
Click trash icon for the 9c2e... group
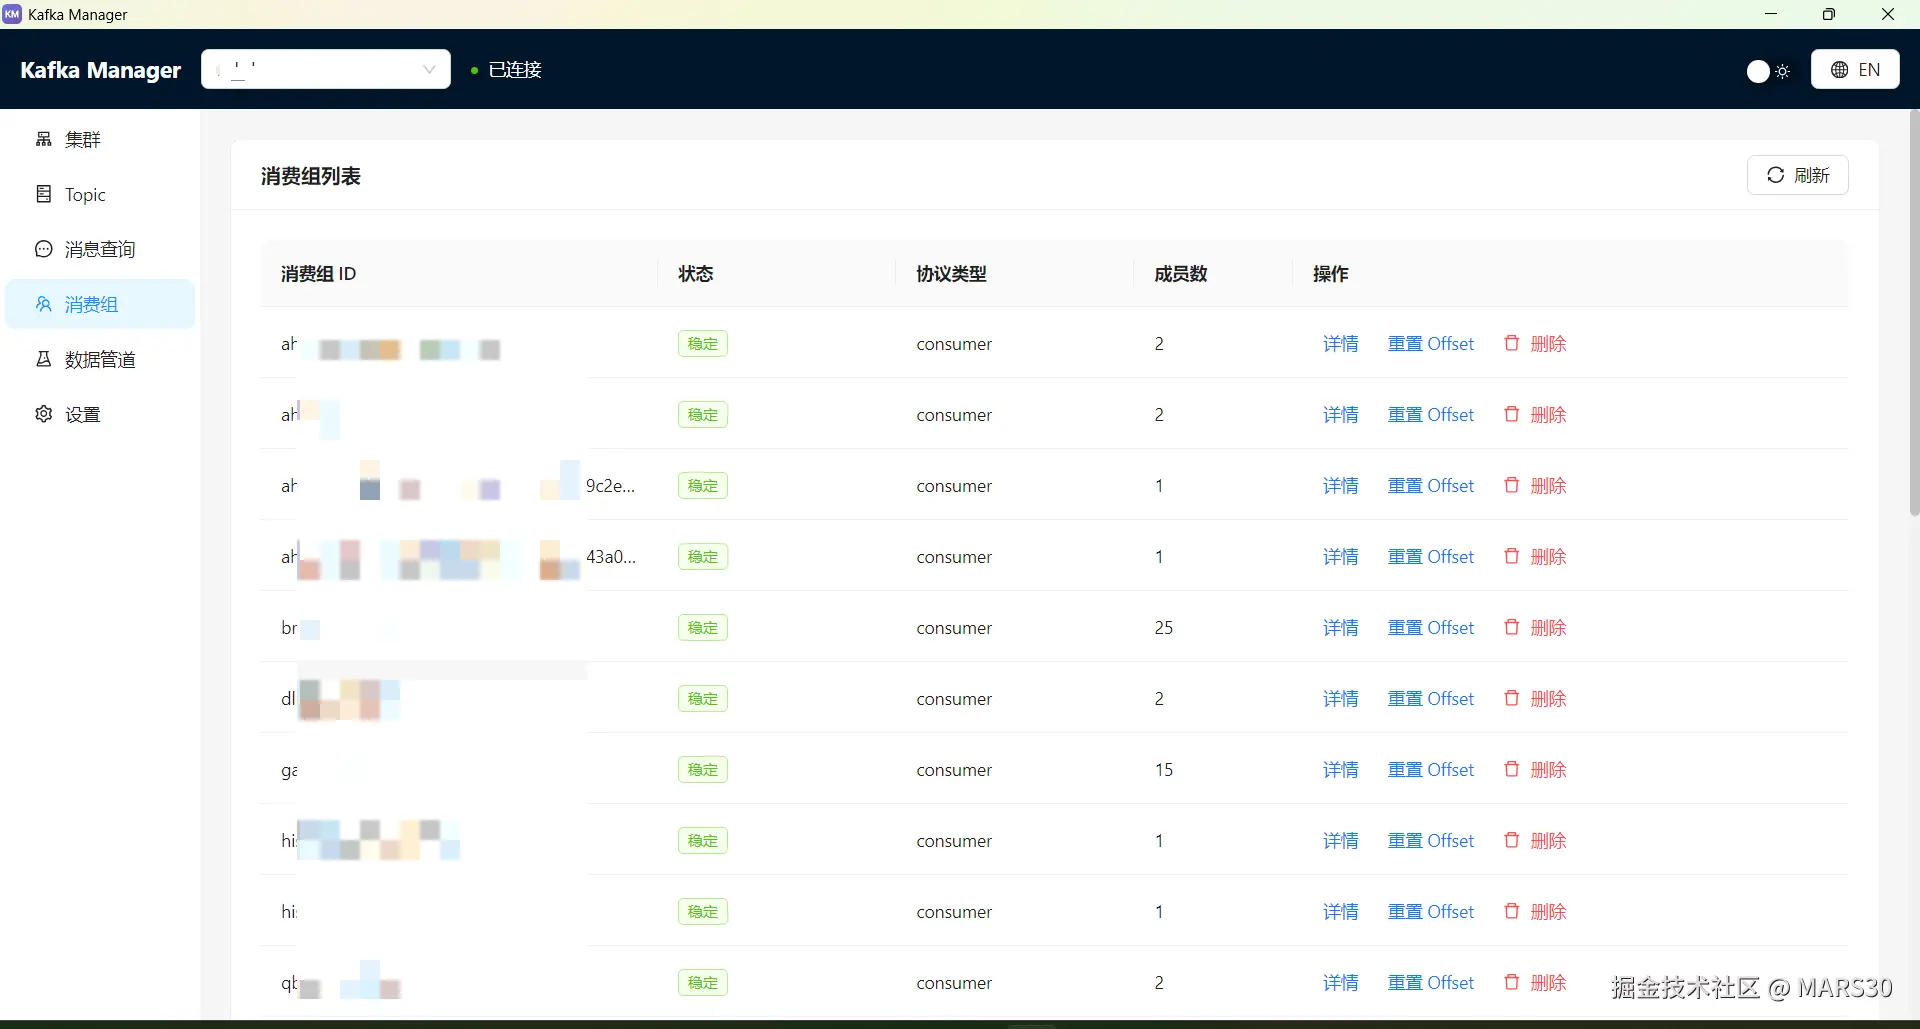(x=1512, y=485)
